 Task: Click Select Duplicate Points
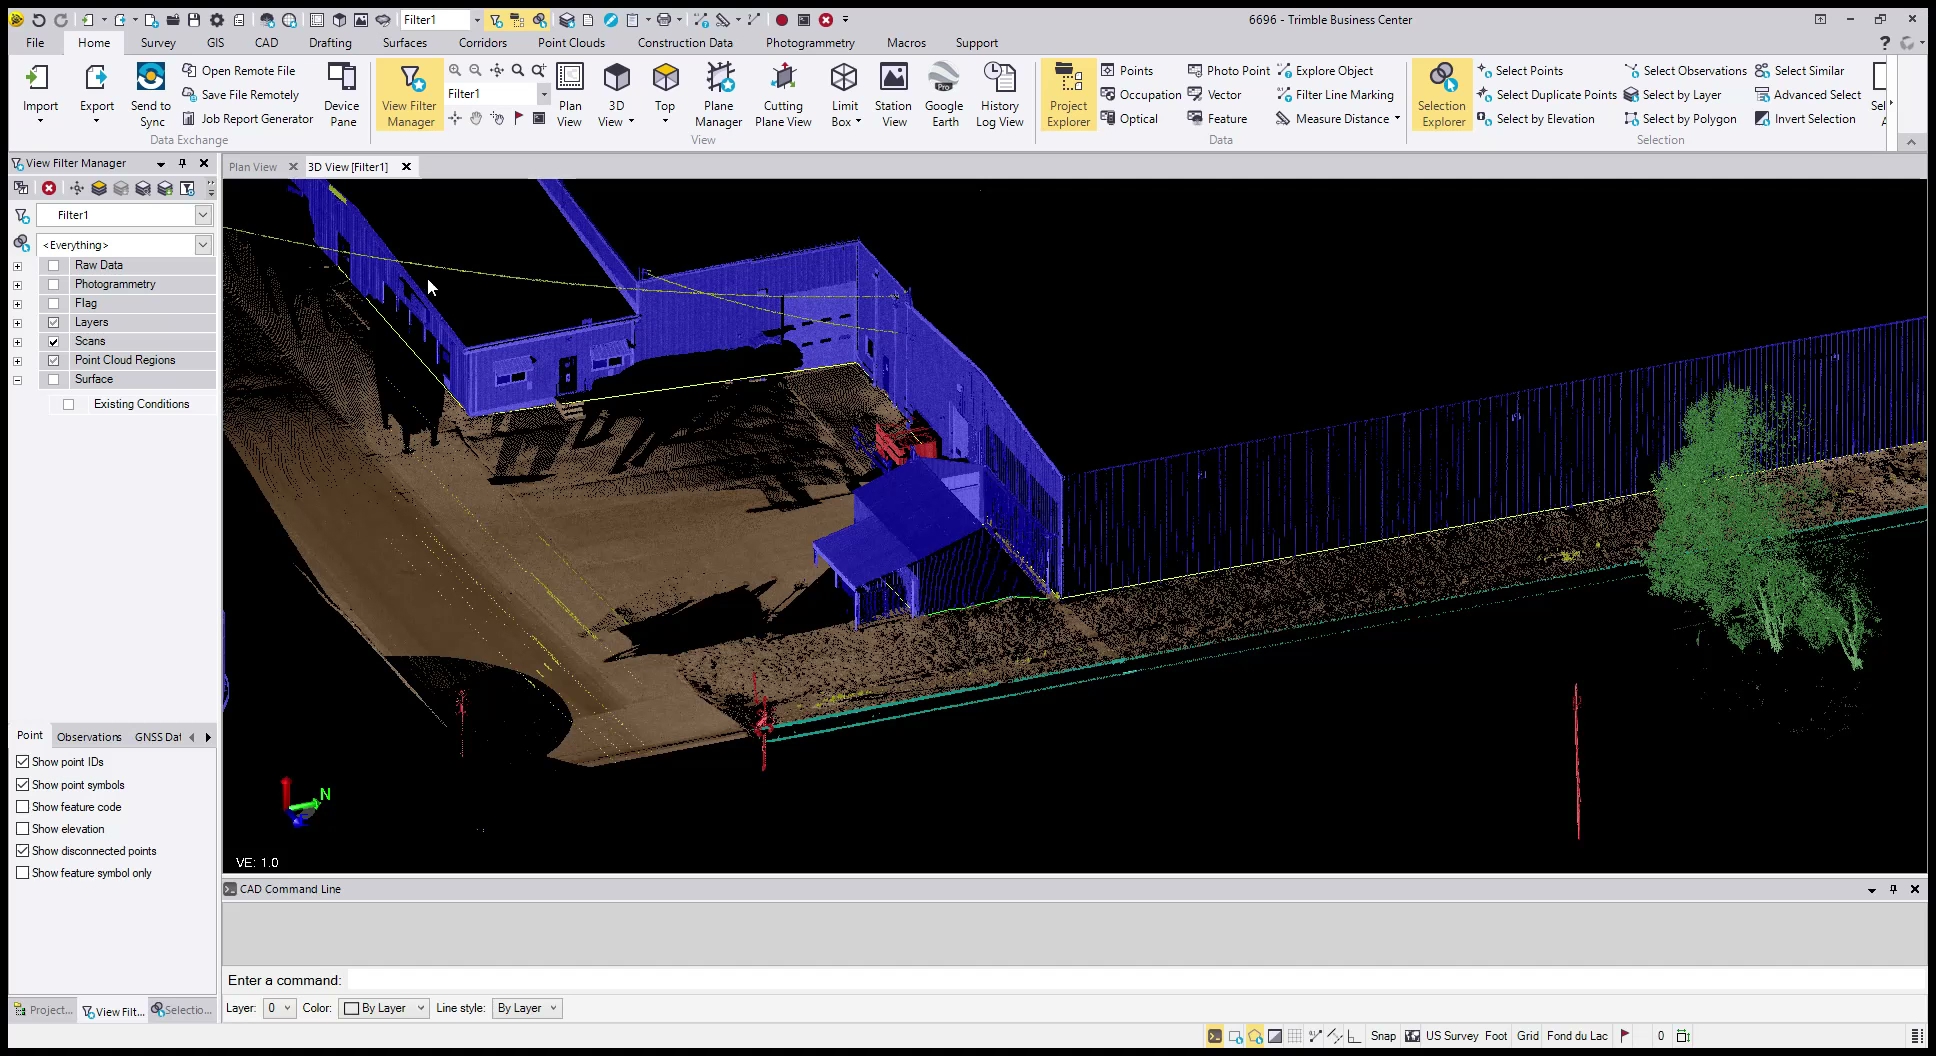tap(1546, 95)
